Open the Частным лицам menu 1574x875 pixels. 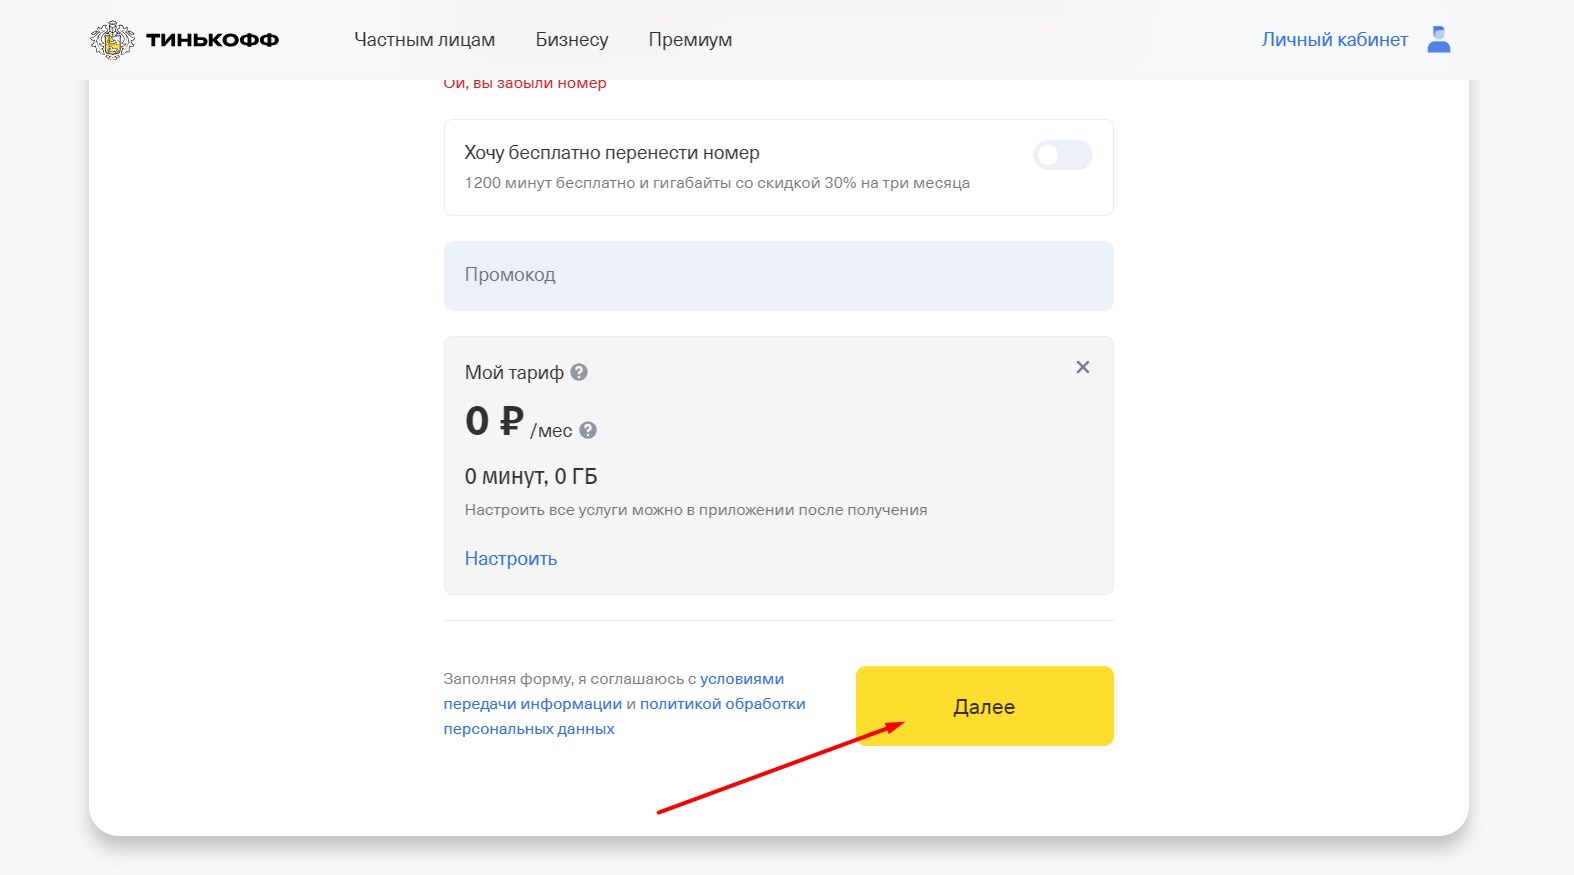click(x=424, y=40)
